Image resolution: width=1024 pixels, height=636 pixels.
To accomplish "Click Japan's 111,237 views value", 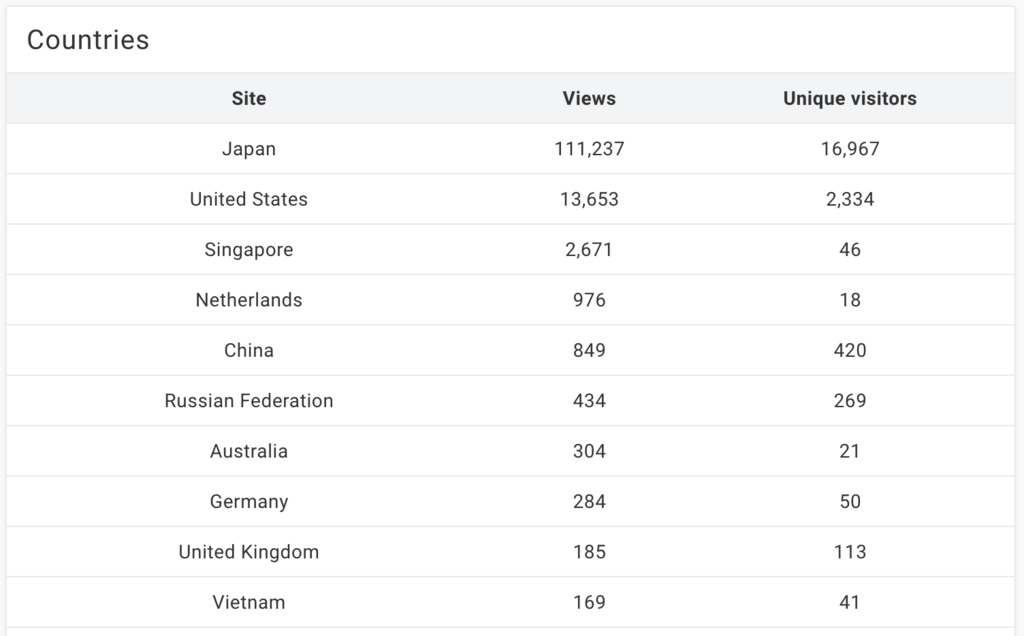I will click(589, 149).
